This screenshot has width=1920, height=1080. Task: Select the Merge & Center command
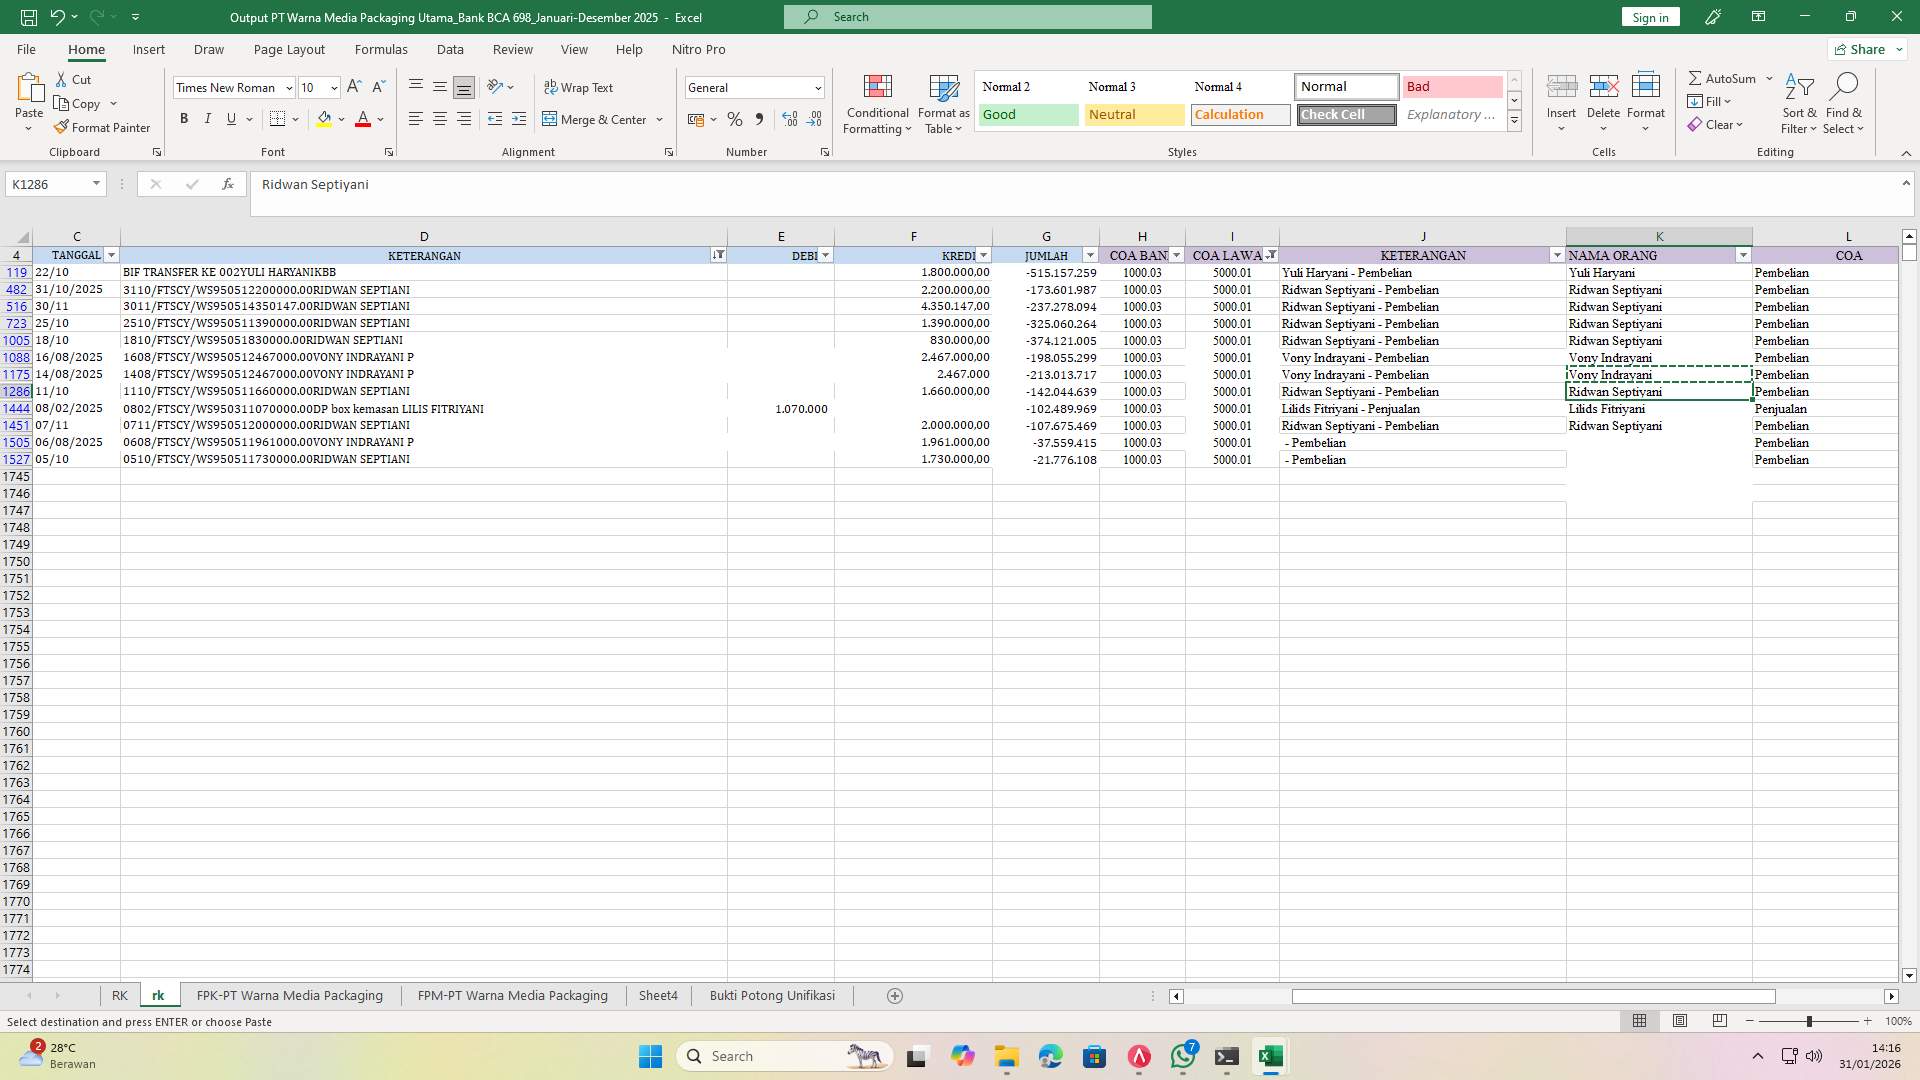597,119
